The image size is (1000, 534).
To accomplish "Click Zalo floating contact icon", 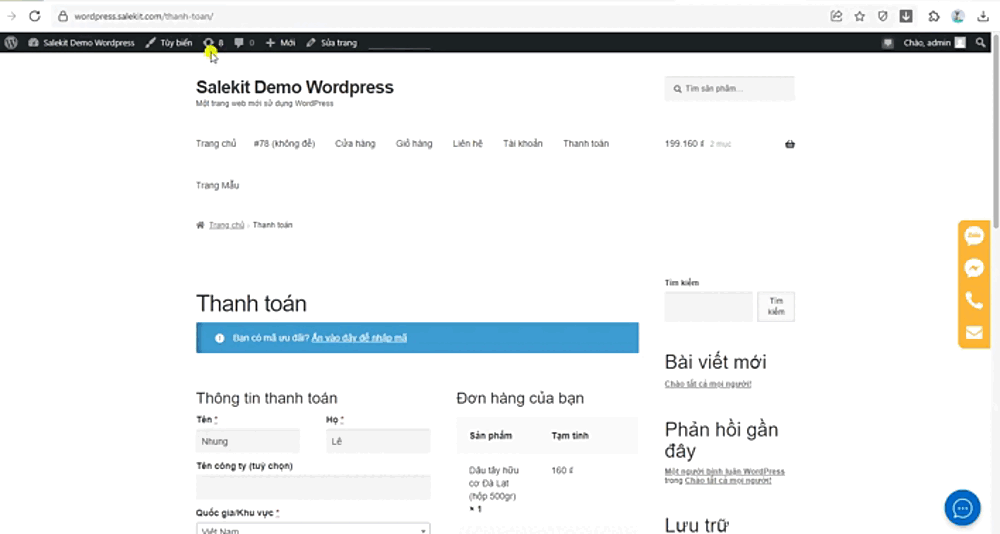I will click(x=974, y=236).
